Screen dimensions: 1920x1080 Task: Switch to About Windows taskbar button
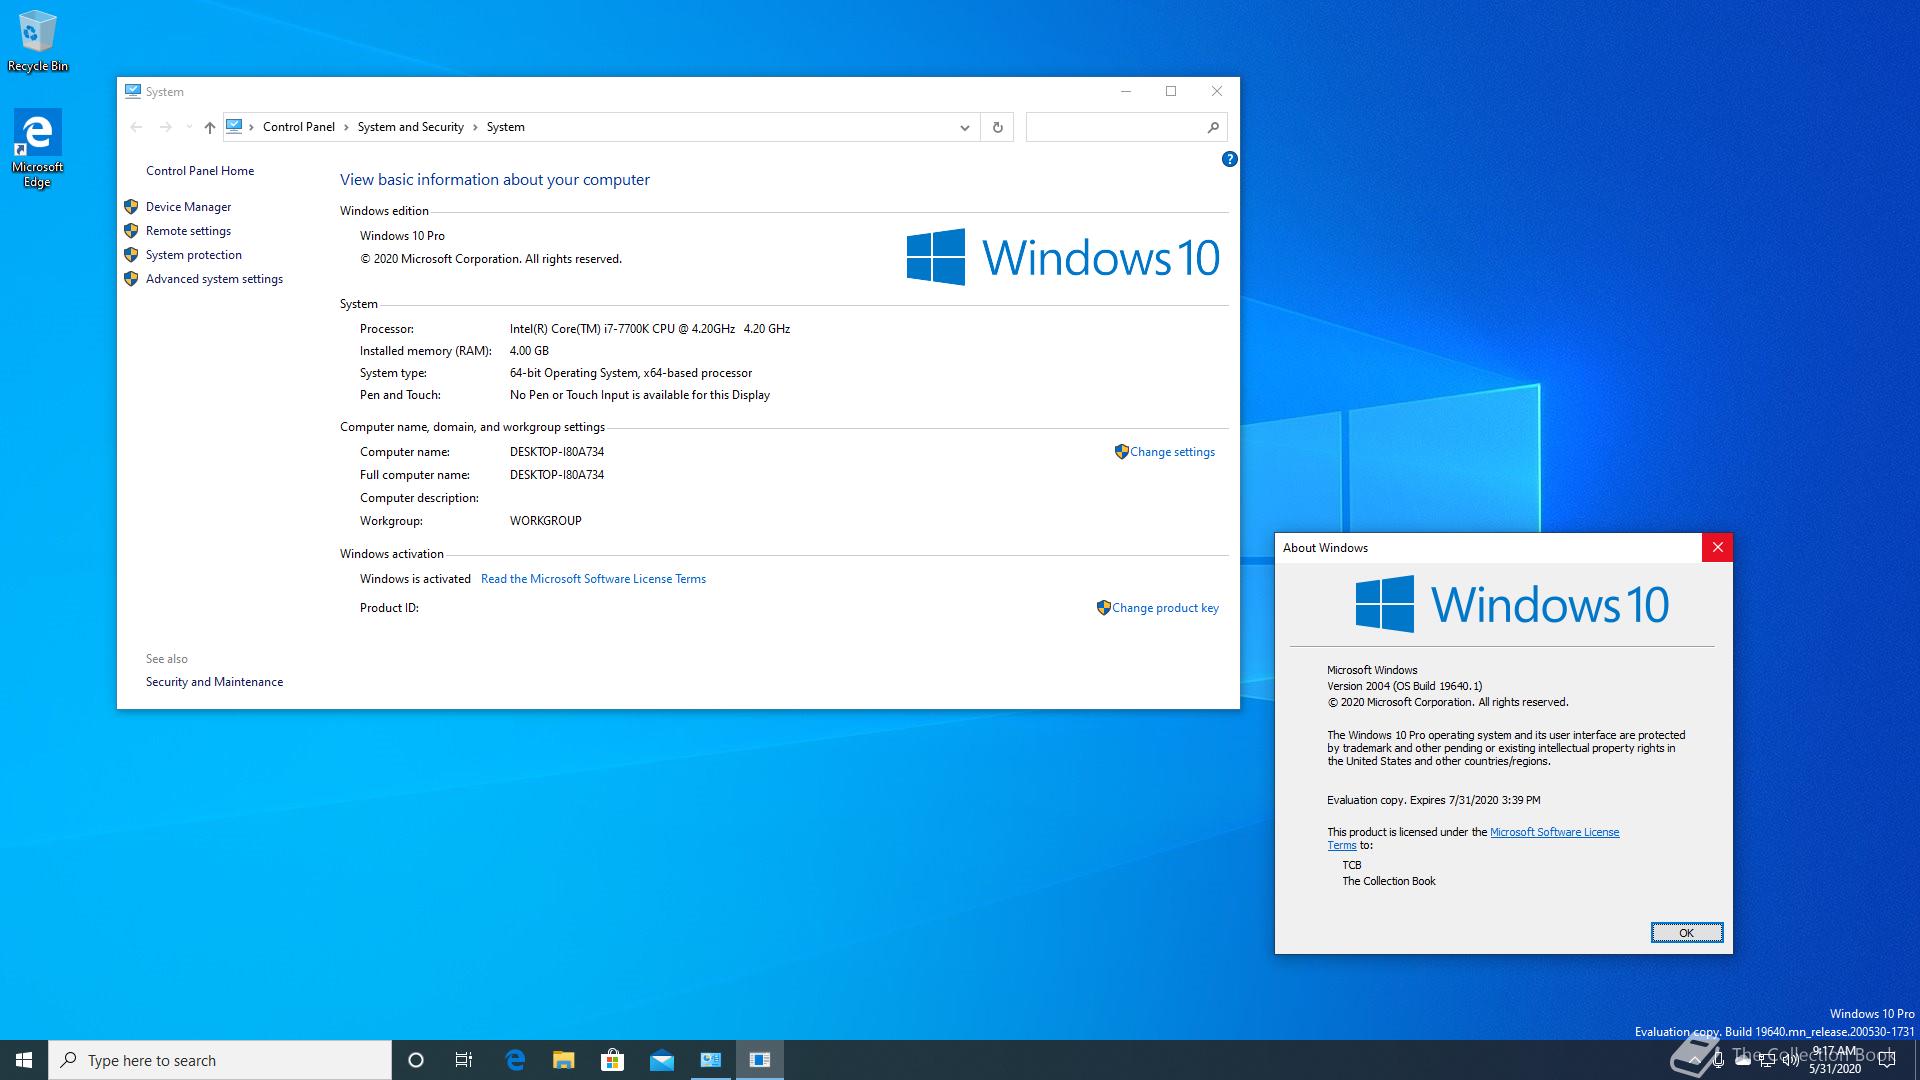pos(760,1060)
